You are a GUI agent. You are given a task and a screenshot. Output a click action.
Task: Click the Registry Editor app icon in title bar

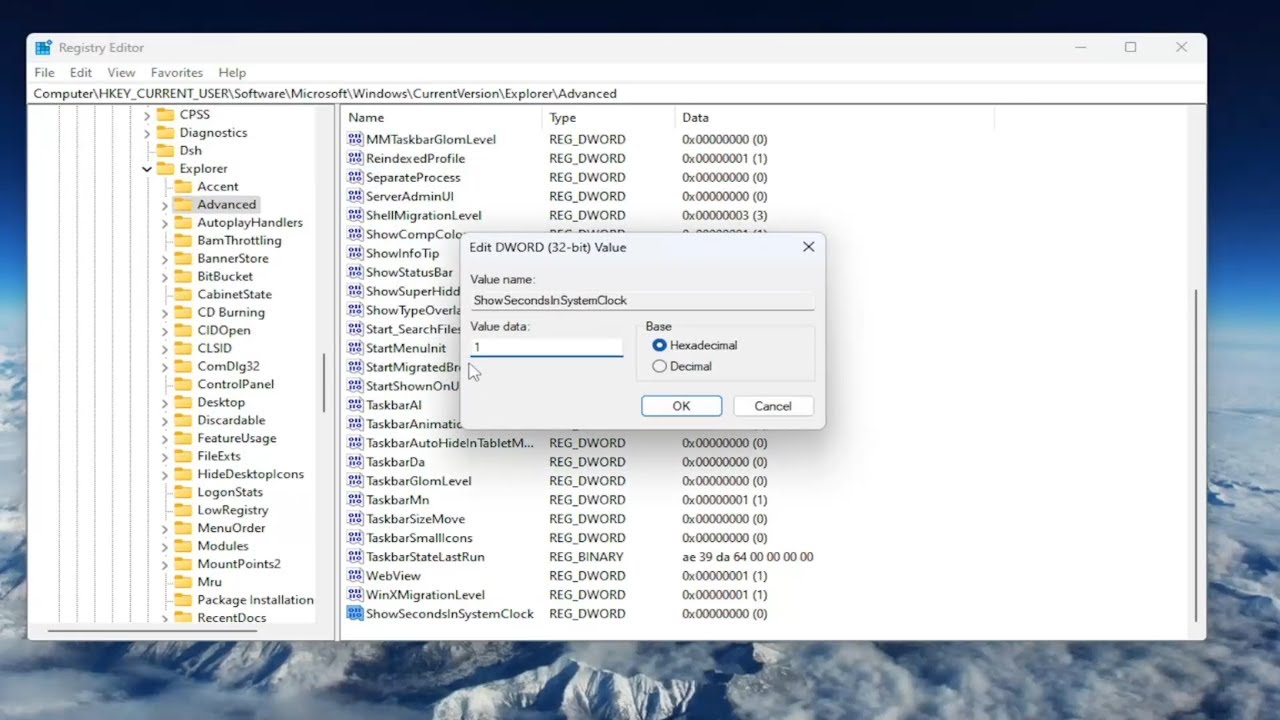coord(44,48)
